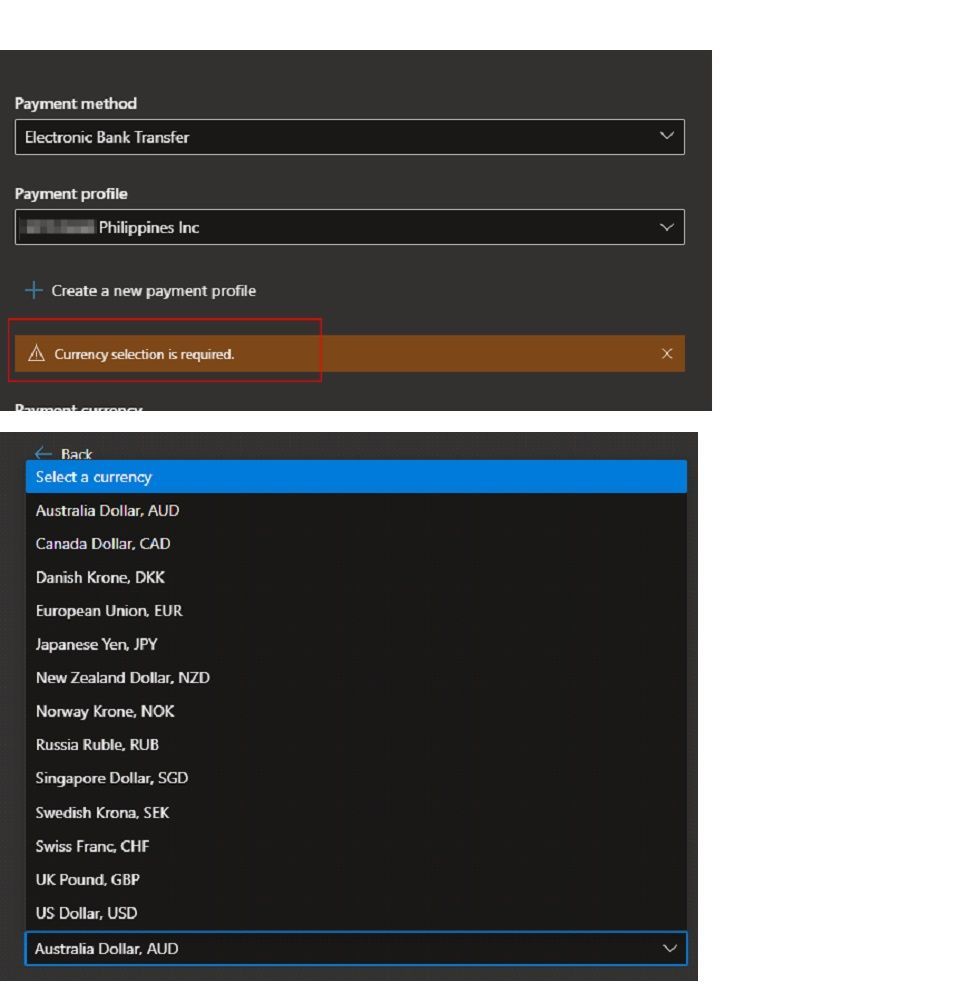Screen dimensions: 968x1004
Task: Select Russia Ruble, RUB option
Action: (x=356, y=745)
